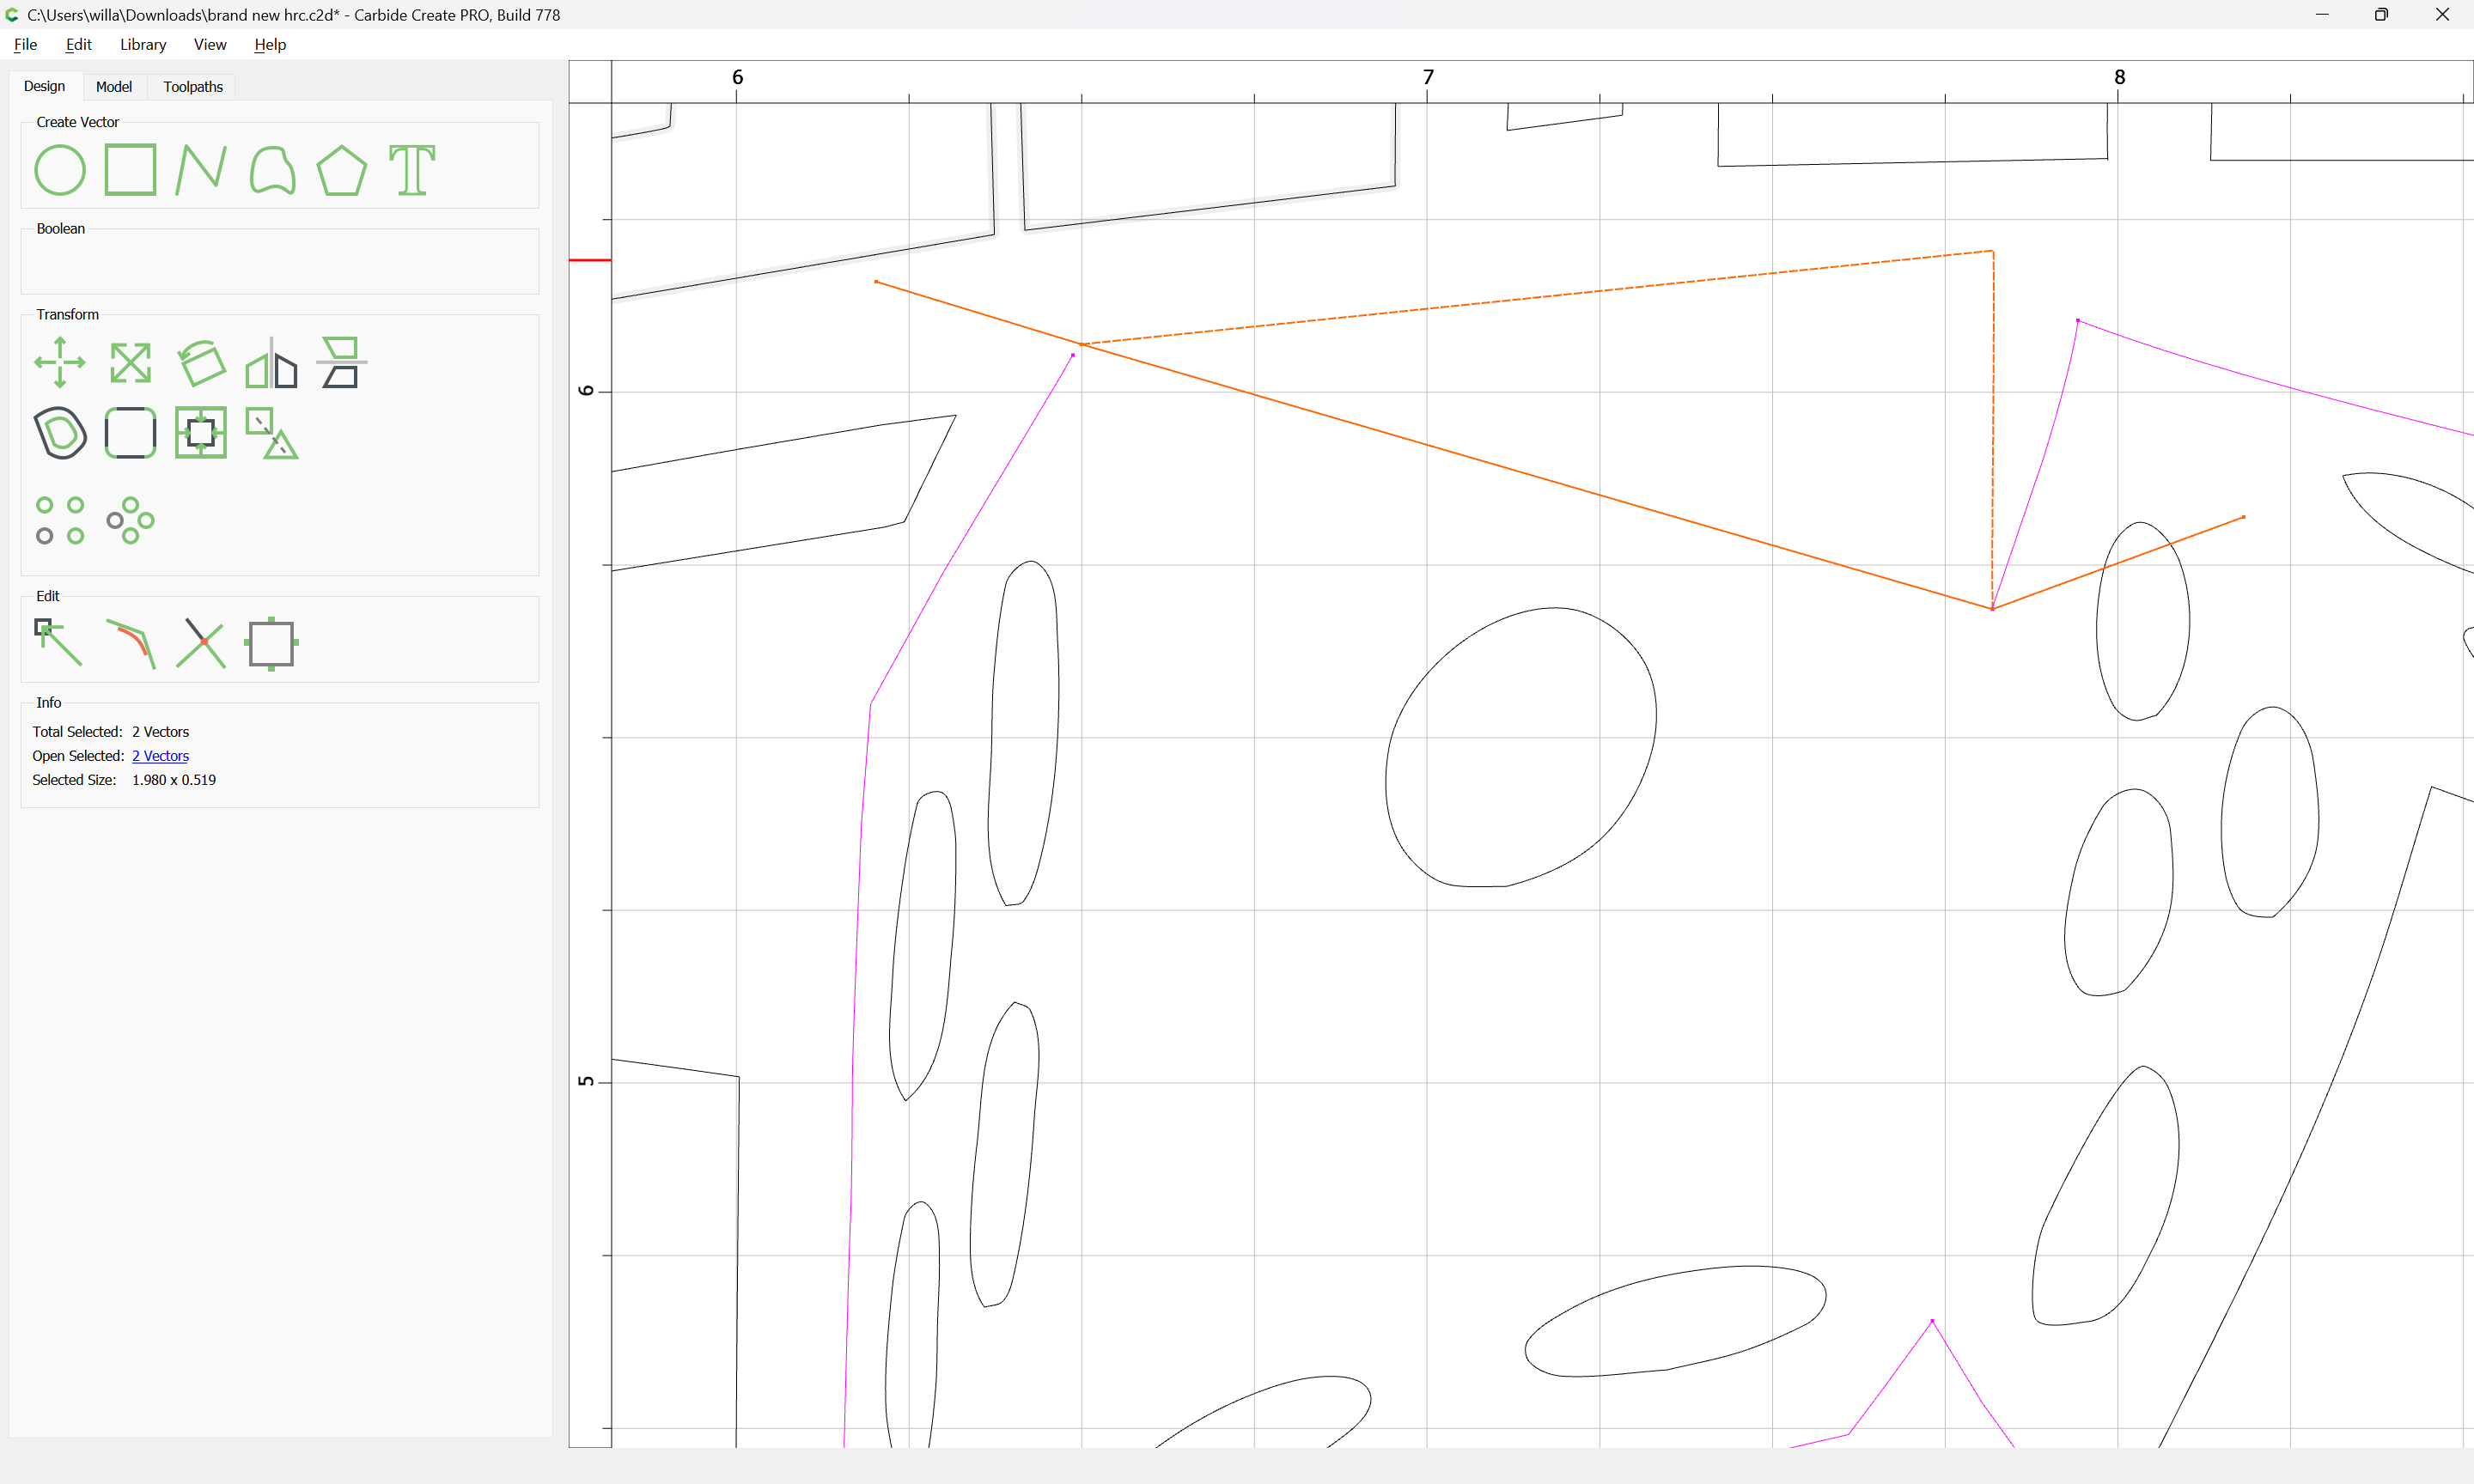This screenshot has height=1484, width=2474.
Task: Restore down the Carbide Create window
Action: point(2382,15)
